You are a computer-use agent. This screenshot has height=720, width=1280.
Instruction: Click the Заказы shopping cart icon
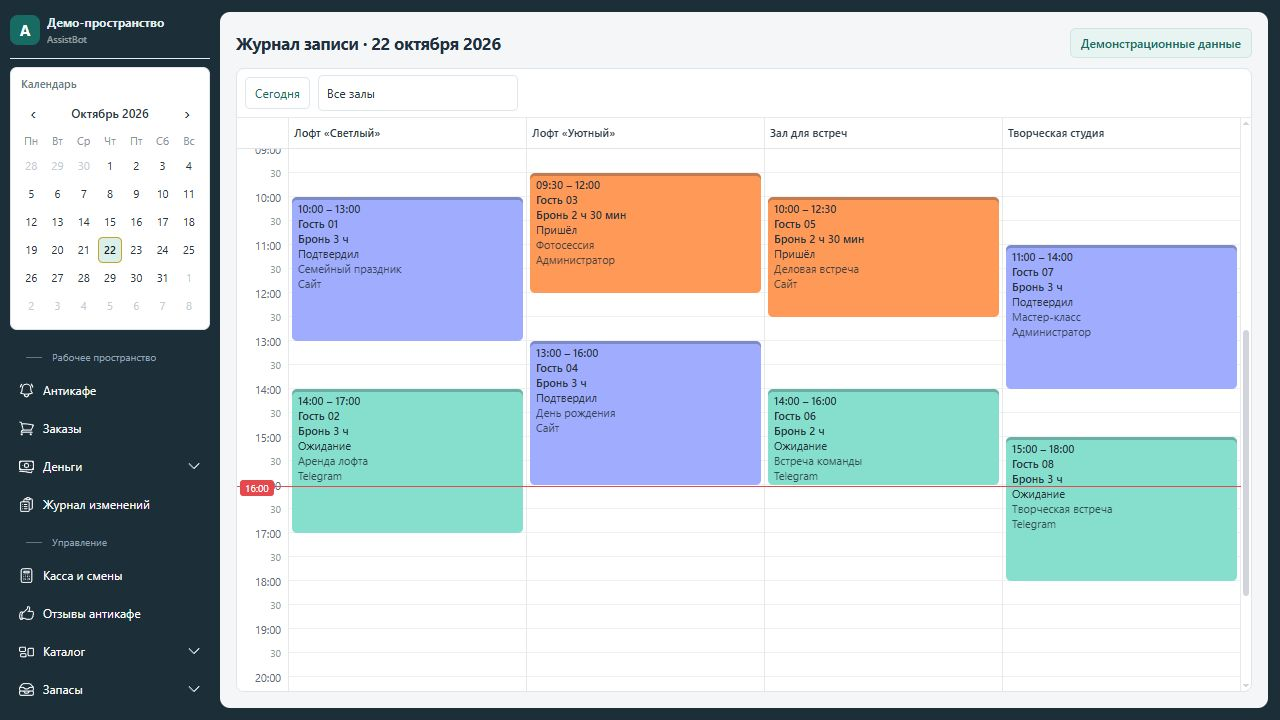pos(26,429)
